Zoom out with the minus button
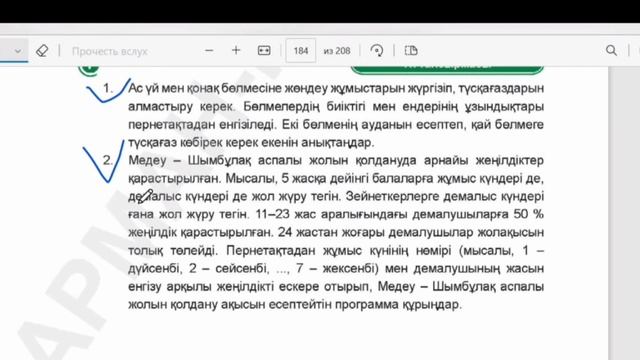Screen dimensions: 640x360 click(209, 51)
